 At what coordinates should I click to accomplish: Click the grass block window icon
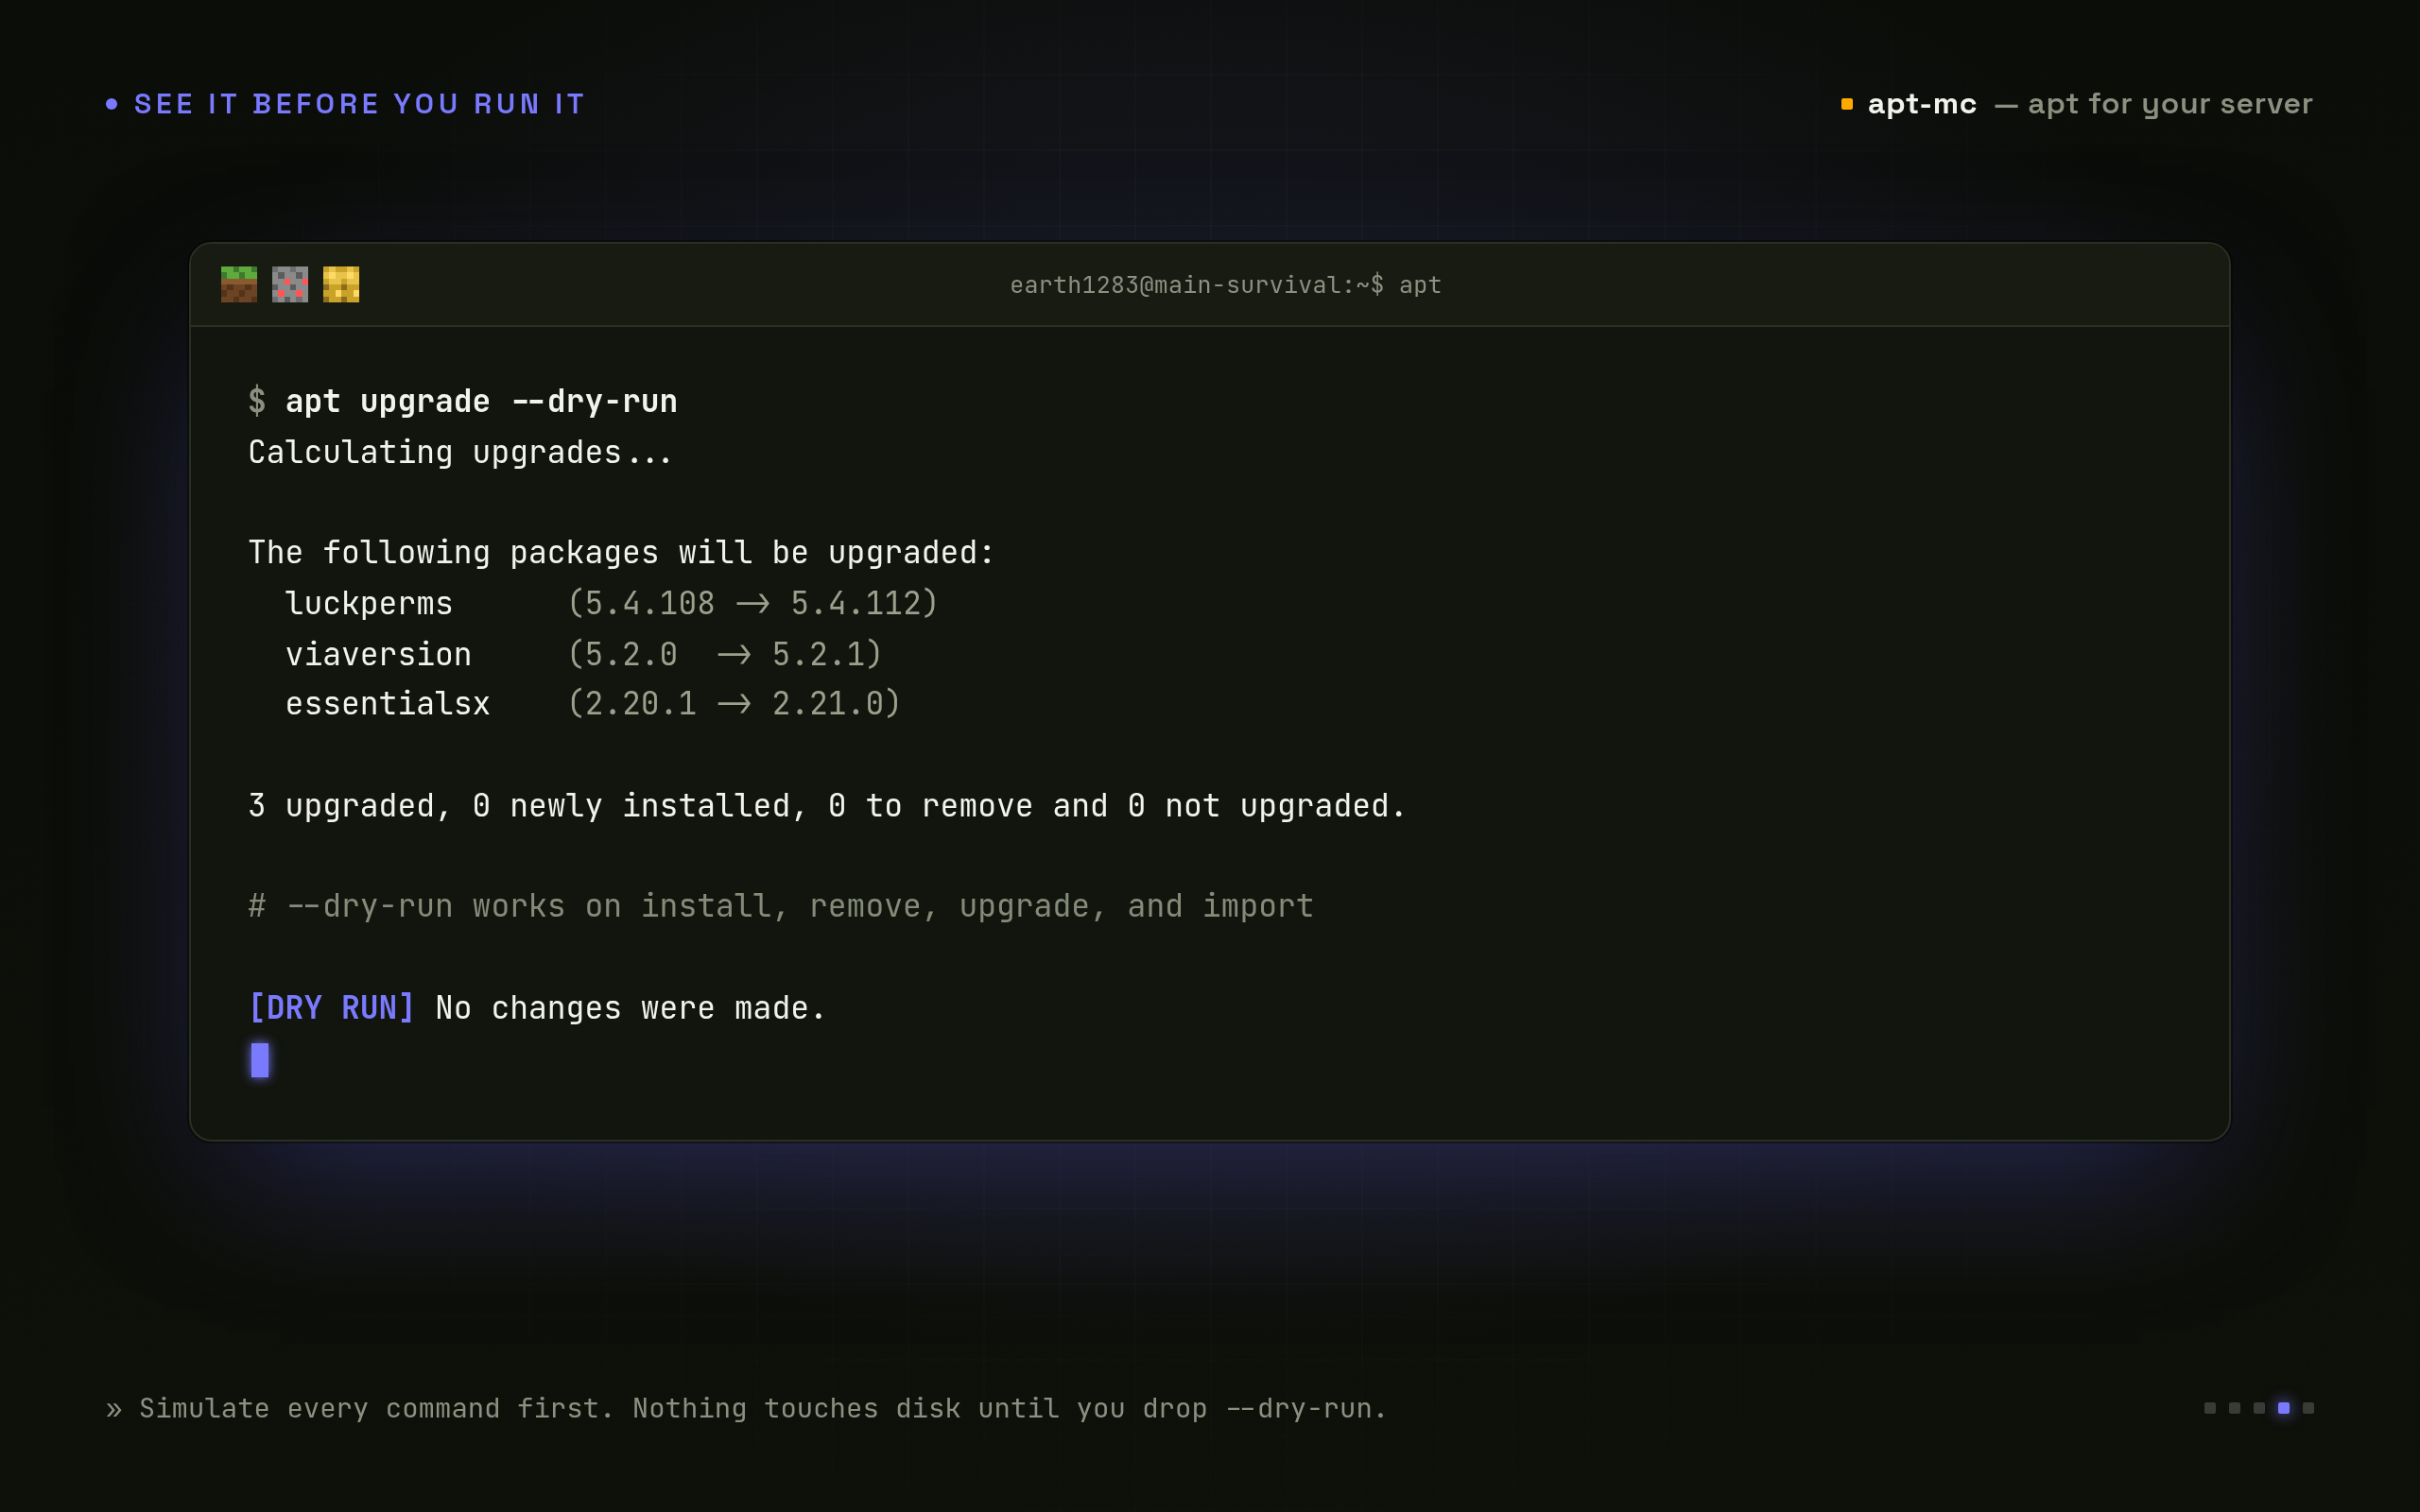[x=239, y=285]
